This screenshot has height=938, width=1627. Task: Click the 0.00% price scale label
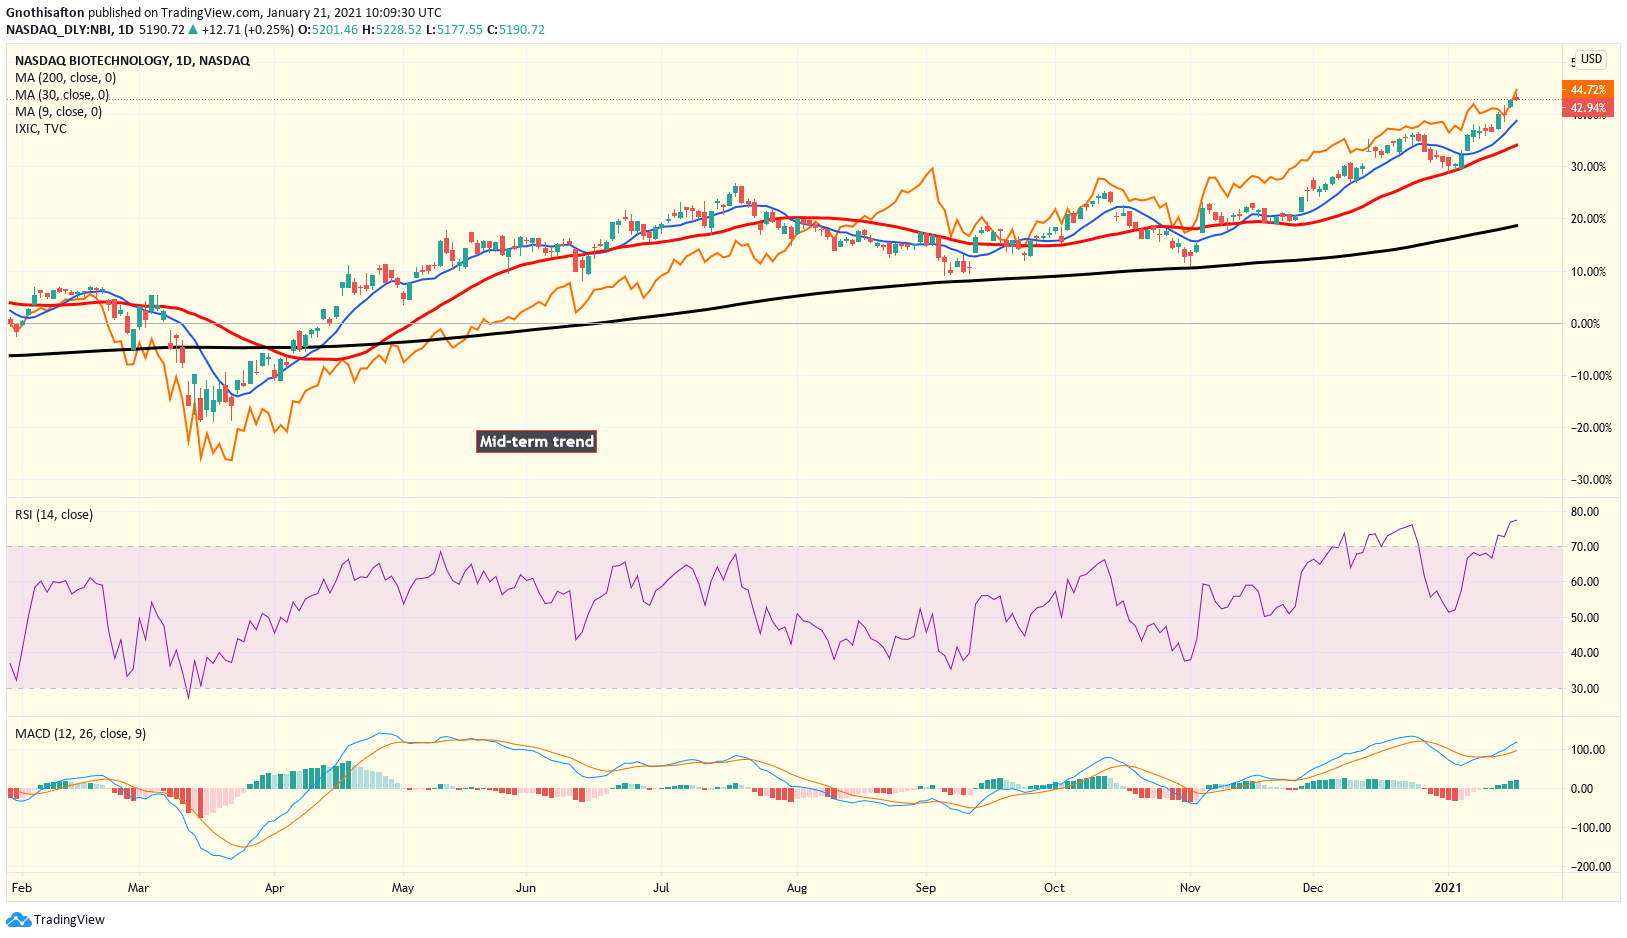point(1585,323)
